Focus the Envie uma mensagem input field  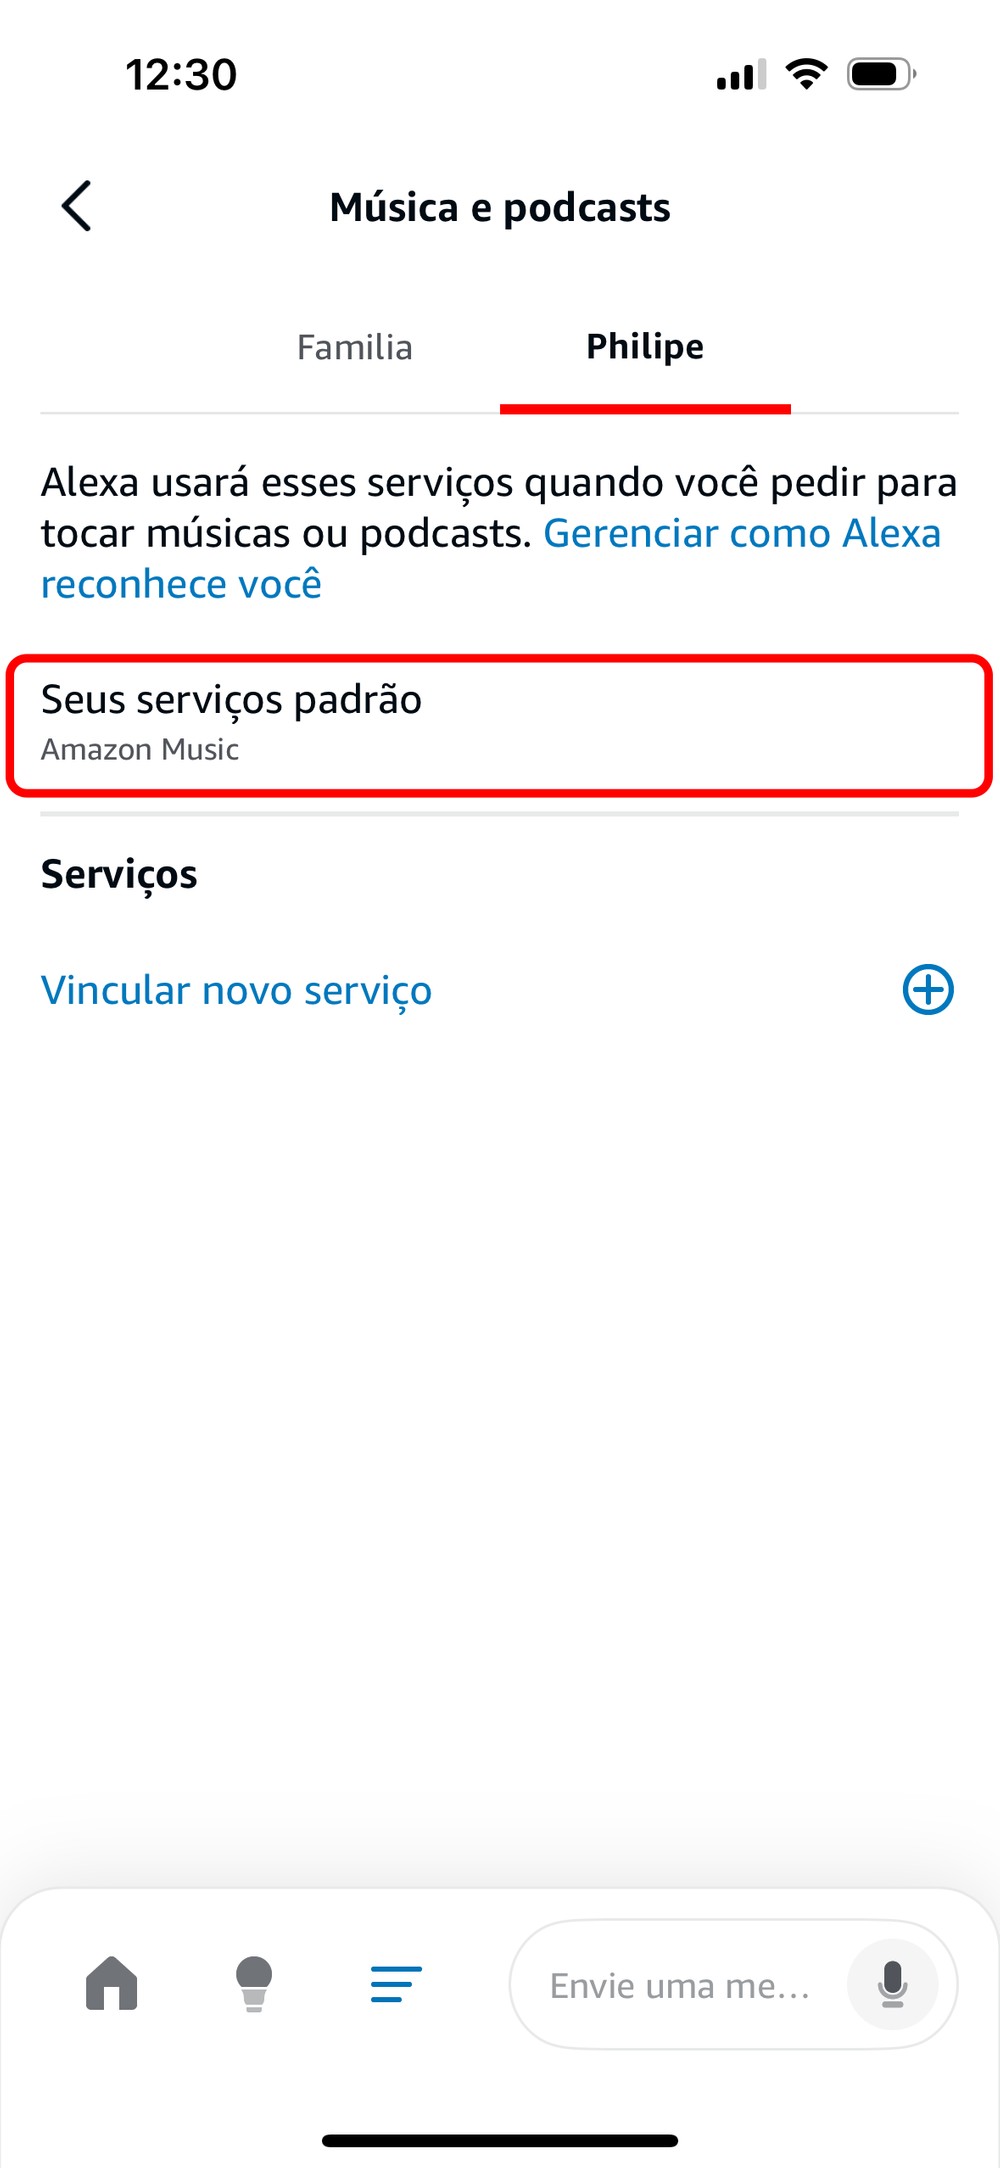click(x=680, y=1985)
